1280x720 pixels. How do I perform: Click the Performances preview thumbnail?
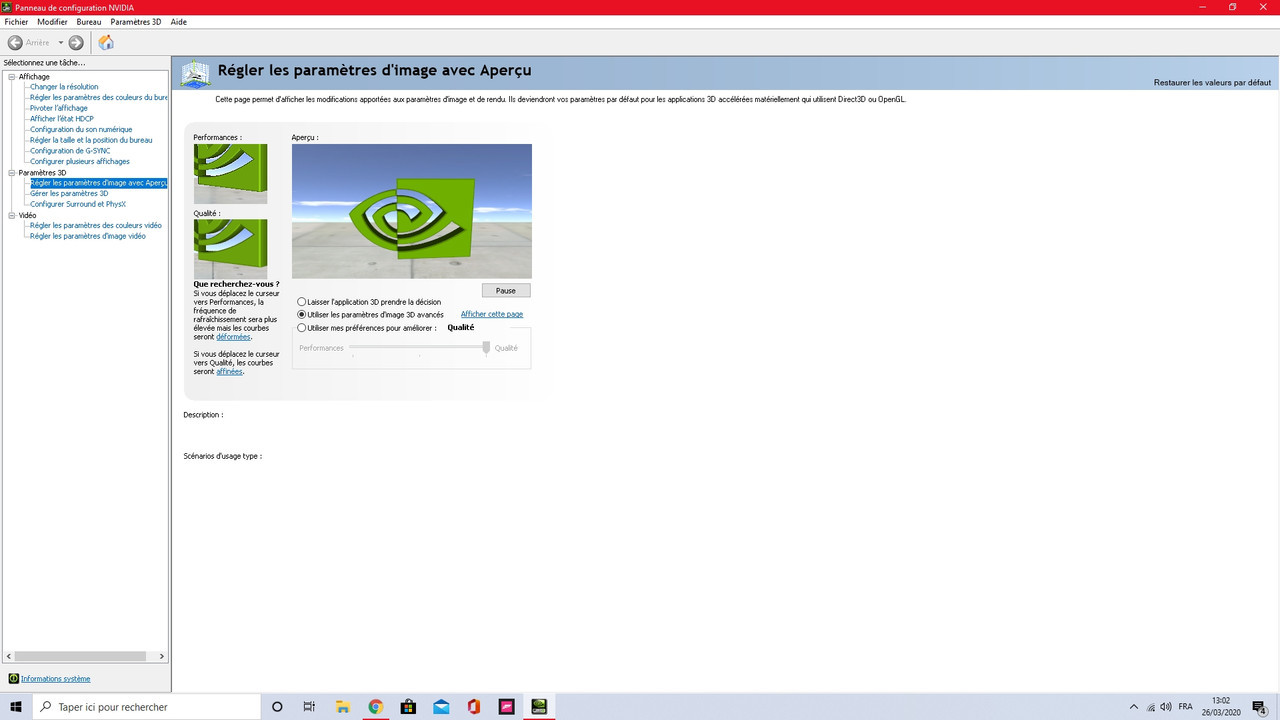point(230,173)
